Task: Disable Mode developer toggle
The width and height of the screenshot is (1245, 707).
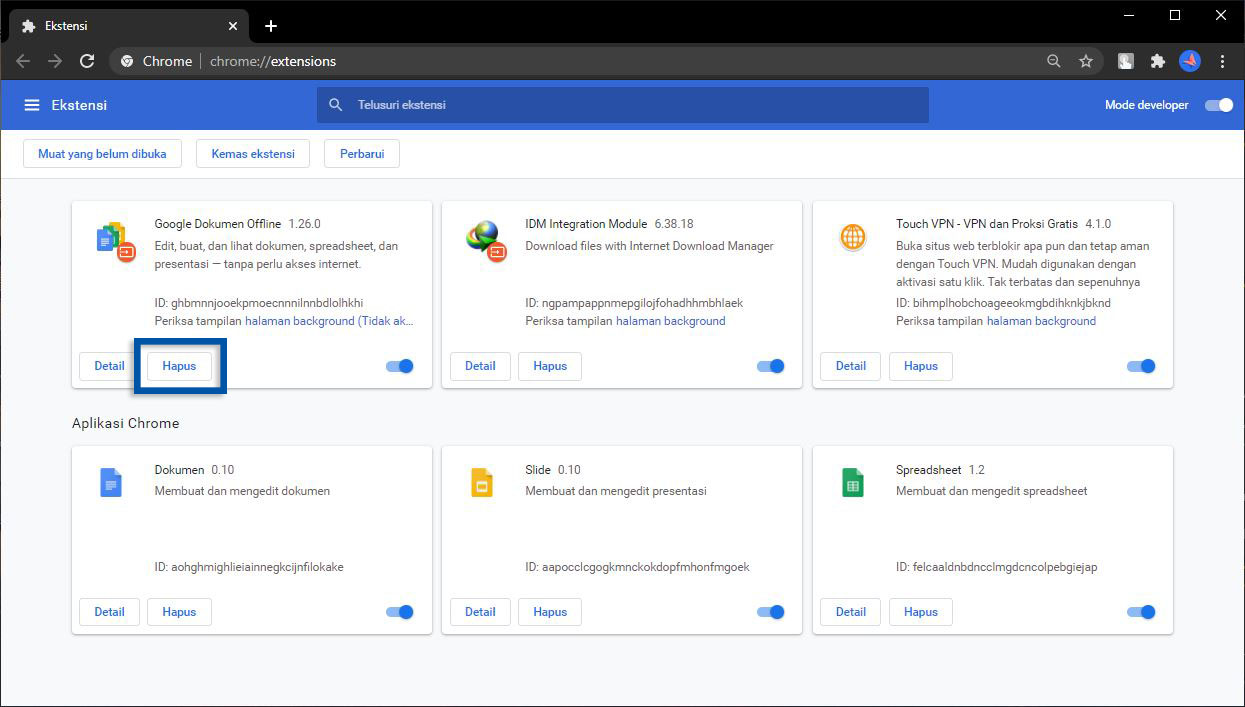Action: (x=1219, y=104)
